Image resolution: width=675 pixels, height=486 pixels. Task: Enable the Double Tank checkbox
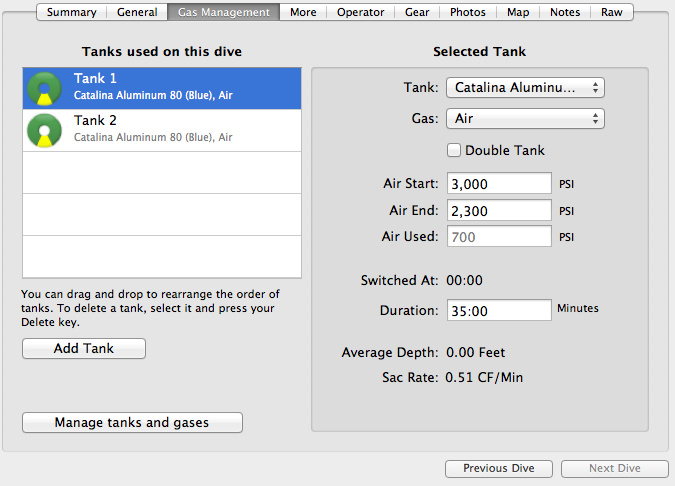(454, 150)
